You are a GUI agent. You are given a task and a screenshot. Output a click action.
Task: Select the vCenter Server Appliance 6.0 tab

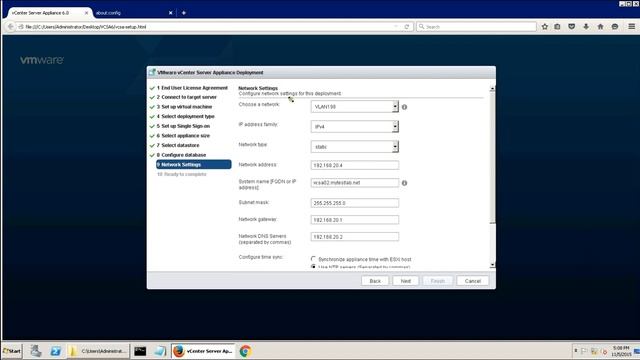click(x=48, y=13)
